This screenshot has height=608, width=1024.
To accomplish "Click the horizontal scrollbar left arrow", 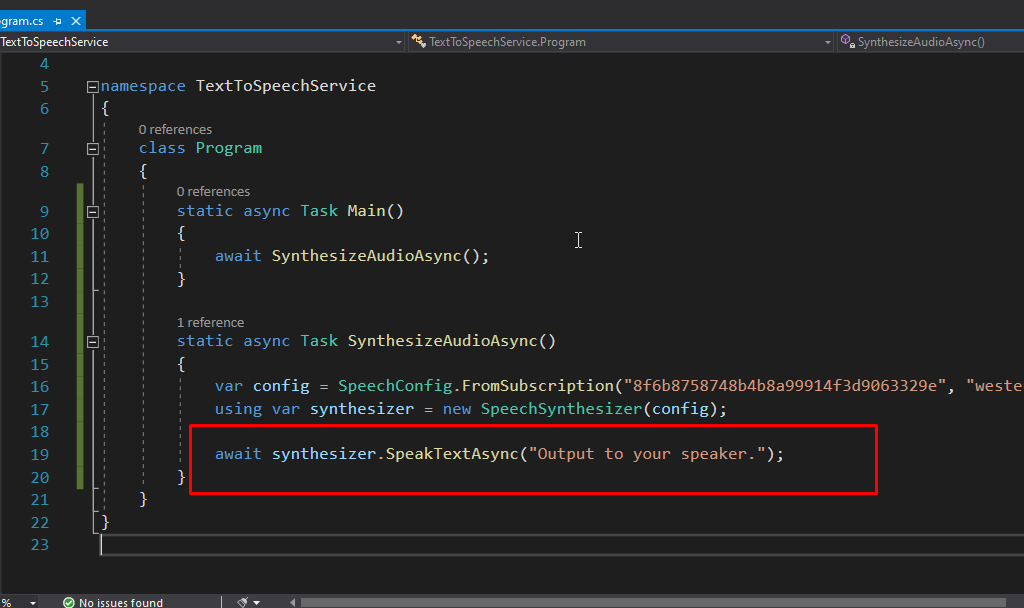I will 292,602.
